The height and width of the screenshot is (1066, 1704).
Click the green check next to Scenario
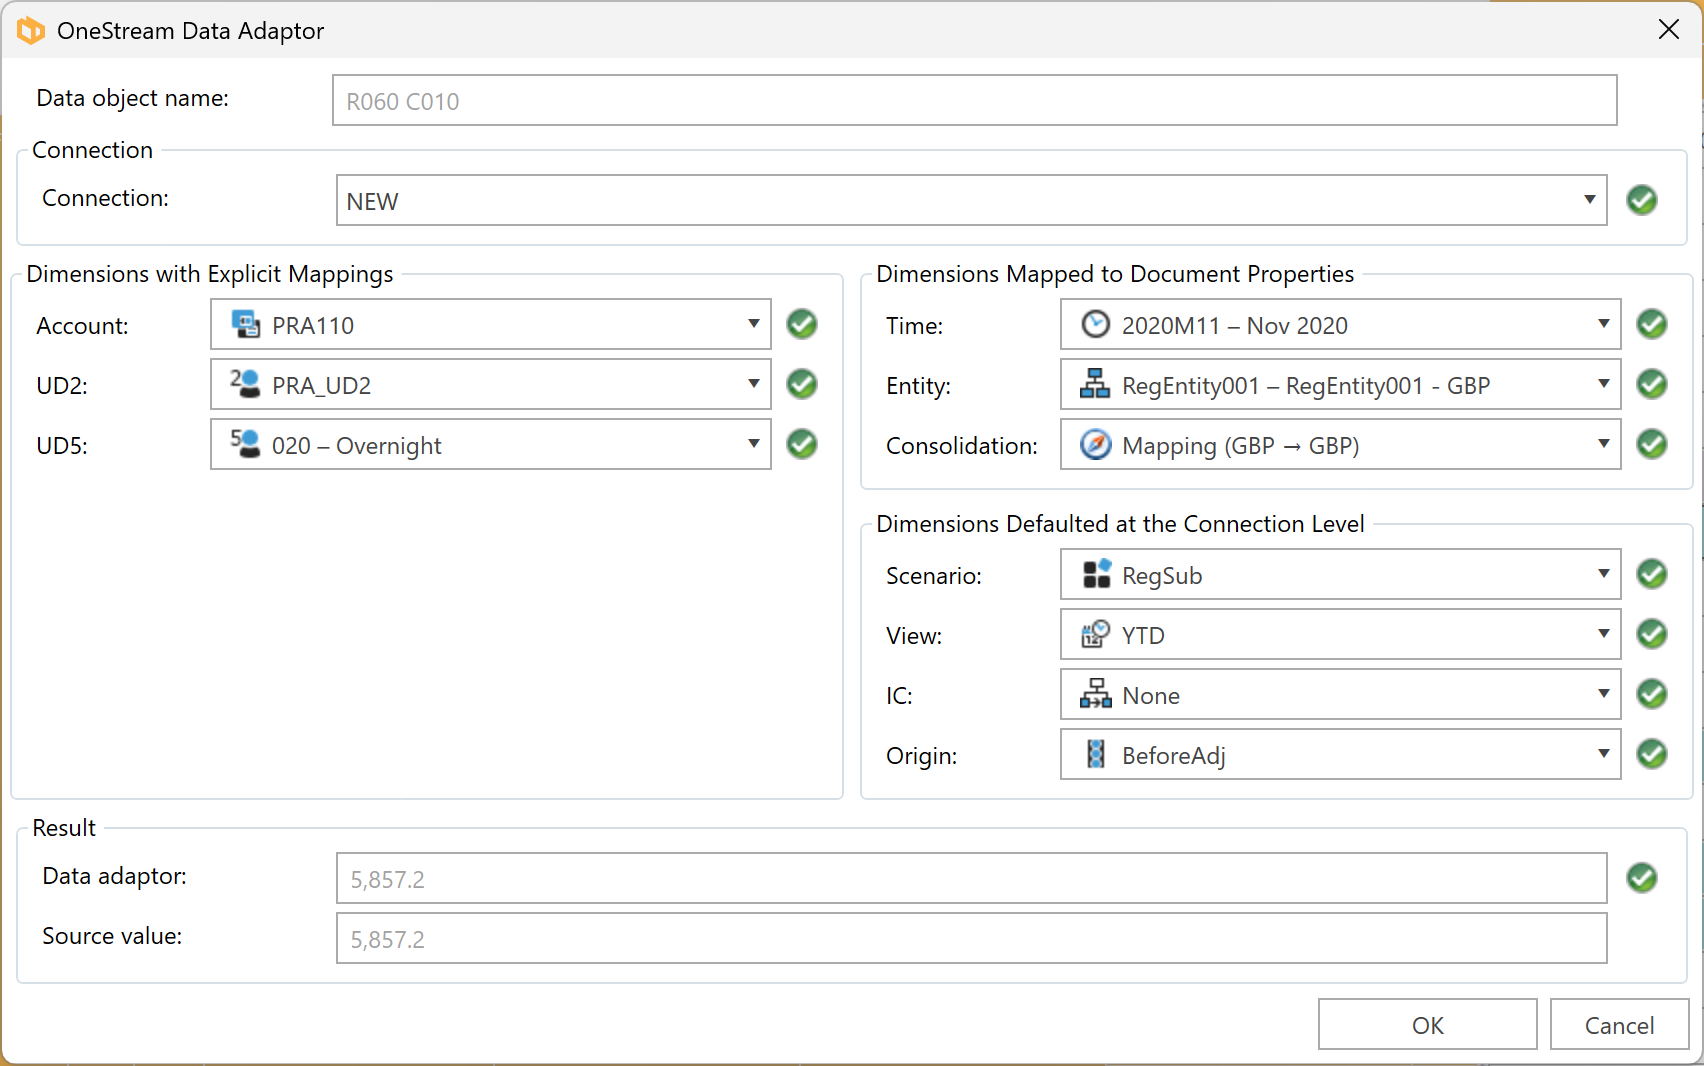pyautogui.click(x=1652, y=574)
